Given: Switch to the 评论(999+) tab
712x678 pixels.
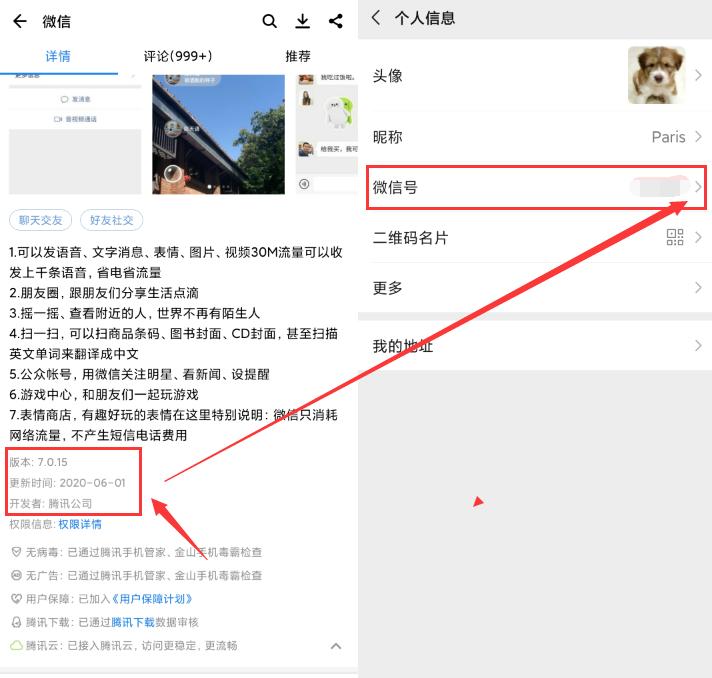Looking at the screenshot, I should (x=178, y=56).
